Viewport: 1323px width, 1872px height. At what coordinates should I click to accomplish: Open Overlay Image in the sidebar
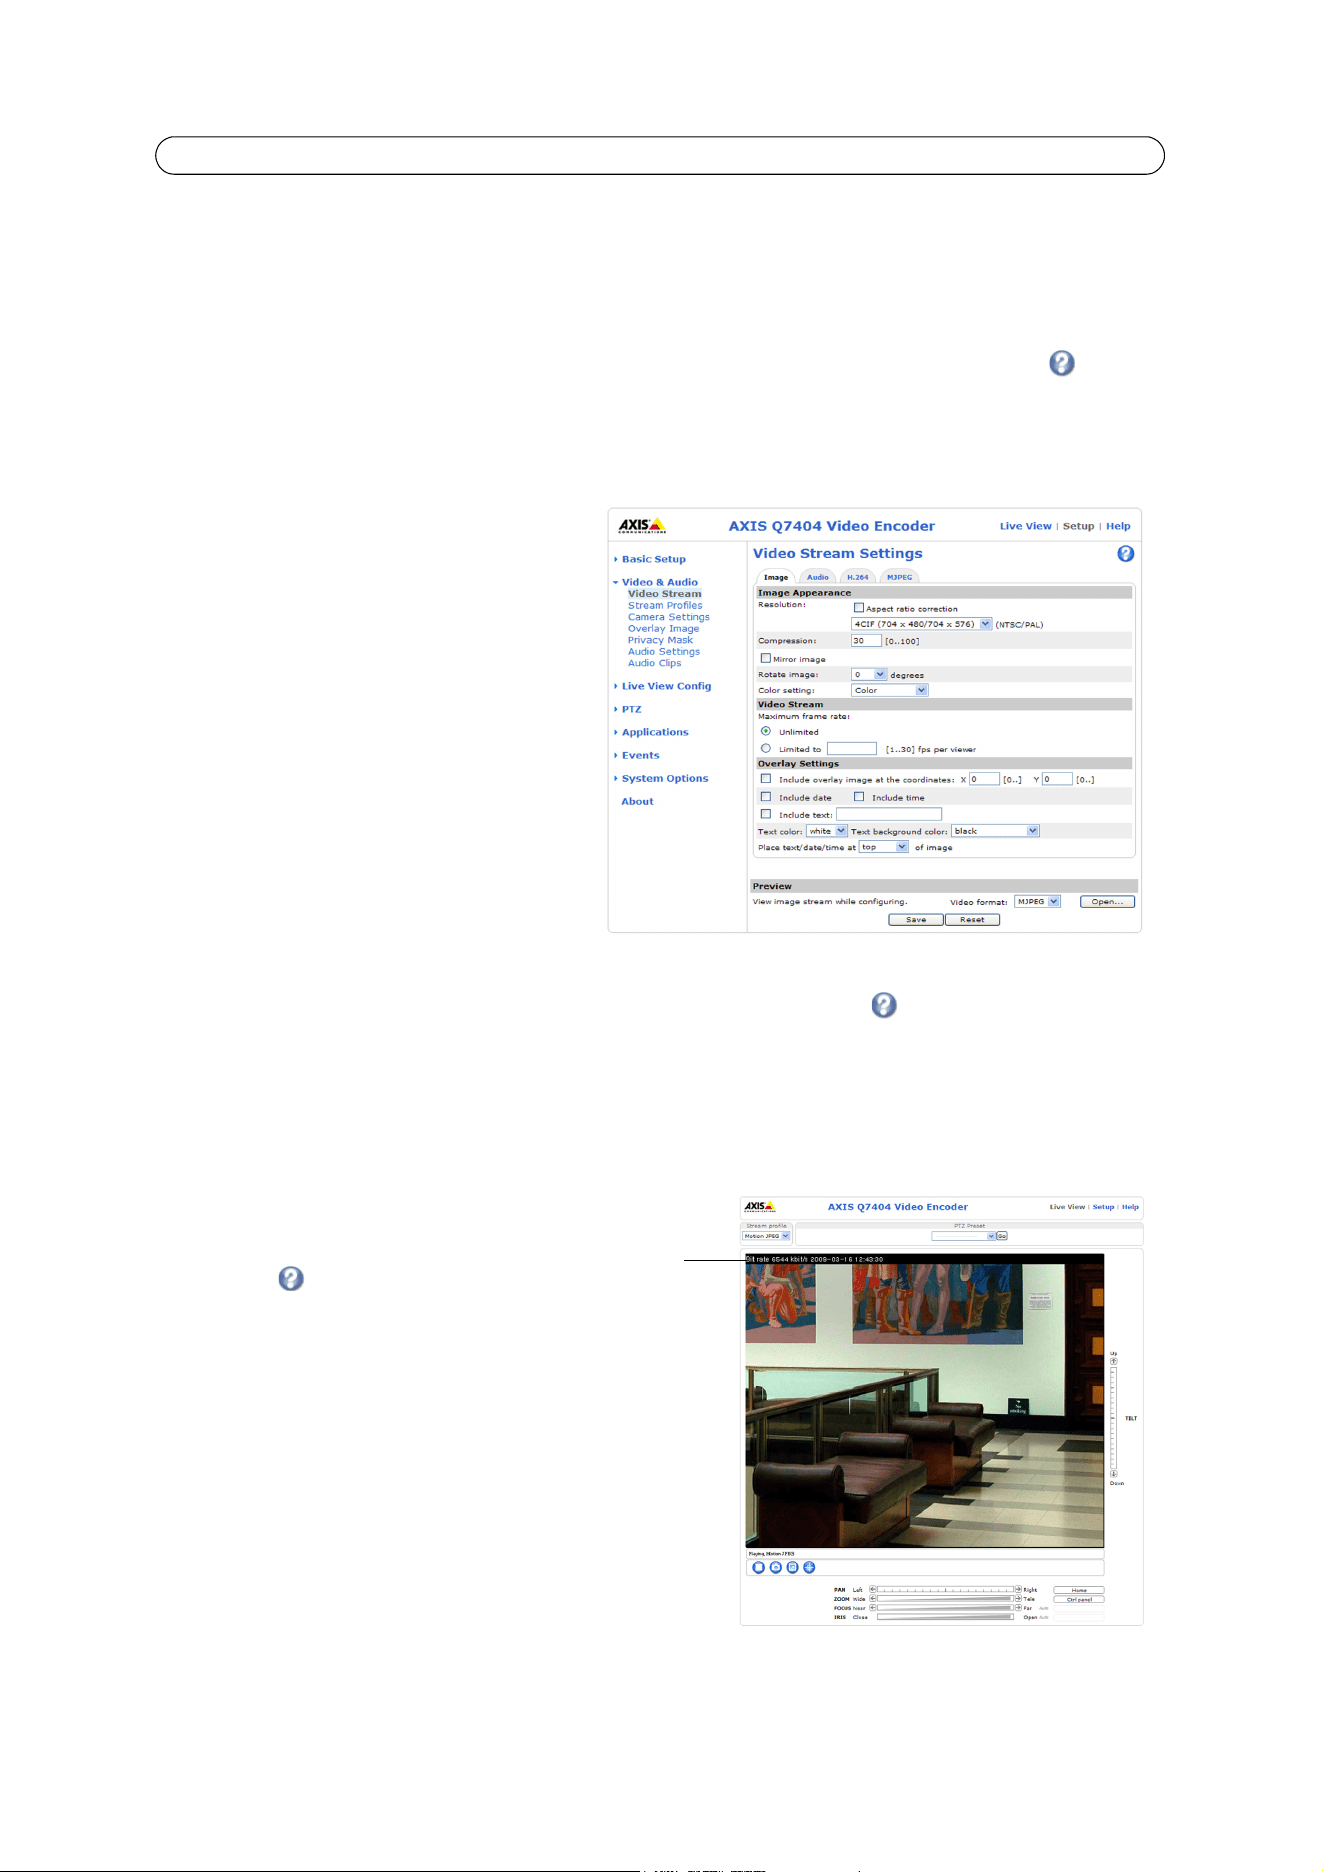663,629
